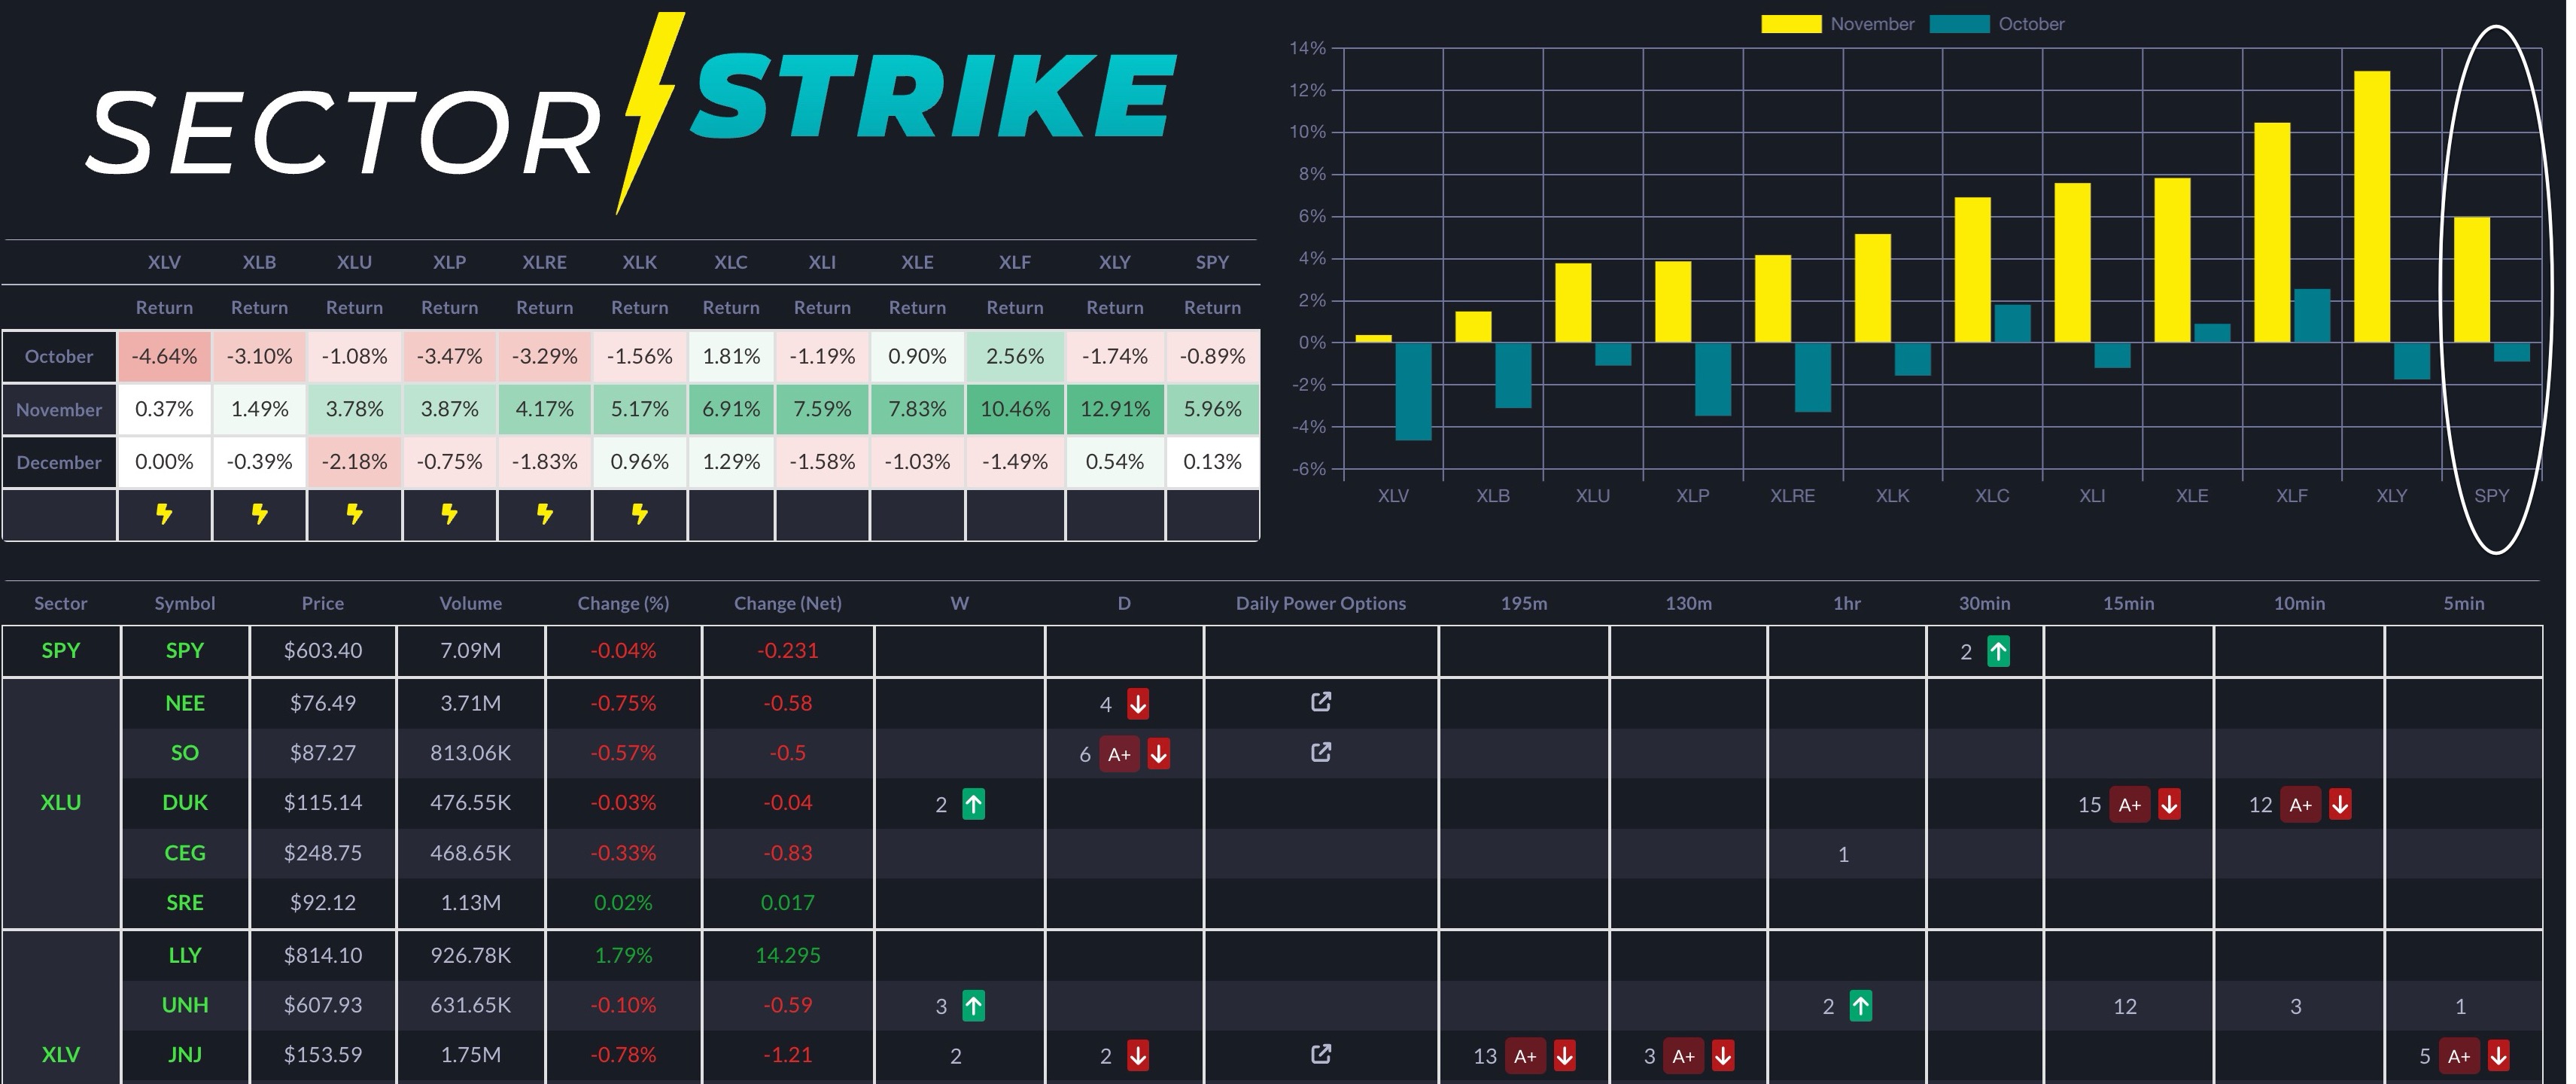This screenshot has height=1084, width=2576.
Task: Click the lightning bolt under XLP column
Action: (449, 514)
